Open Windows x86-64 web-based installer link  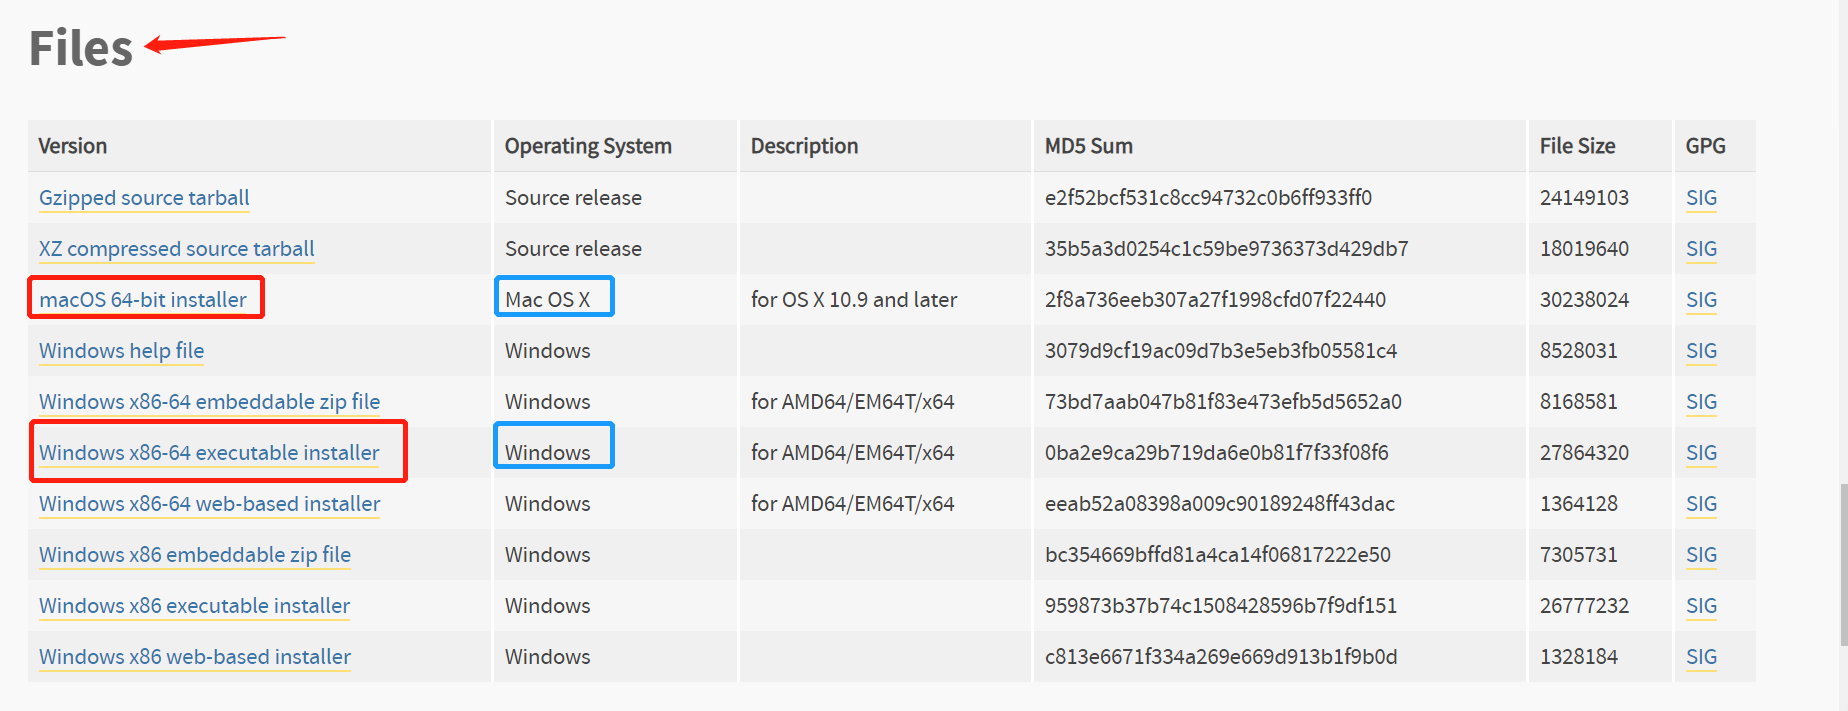tap(209, 504)
